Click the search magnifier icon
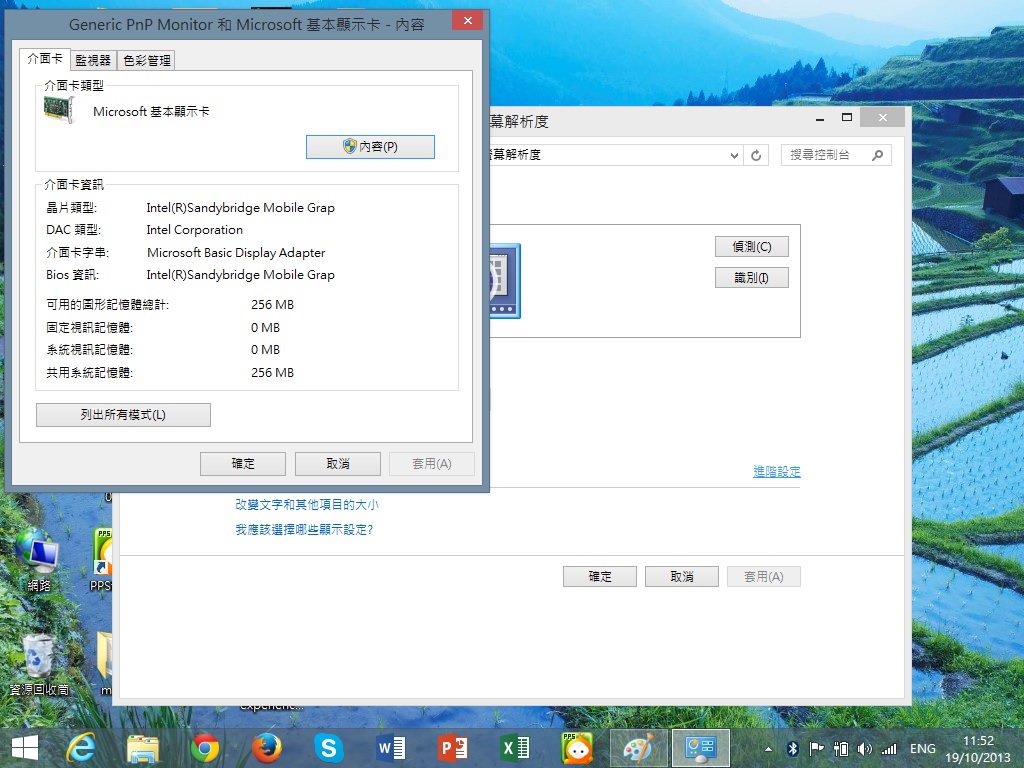Screen dimensions: 1024x768 coord(877,155)
